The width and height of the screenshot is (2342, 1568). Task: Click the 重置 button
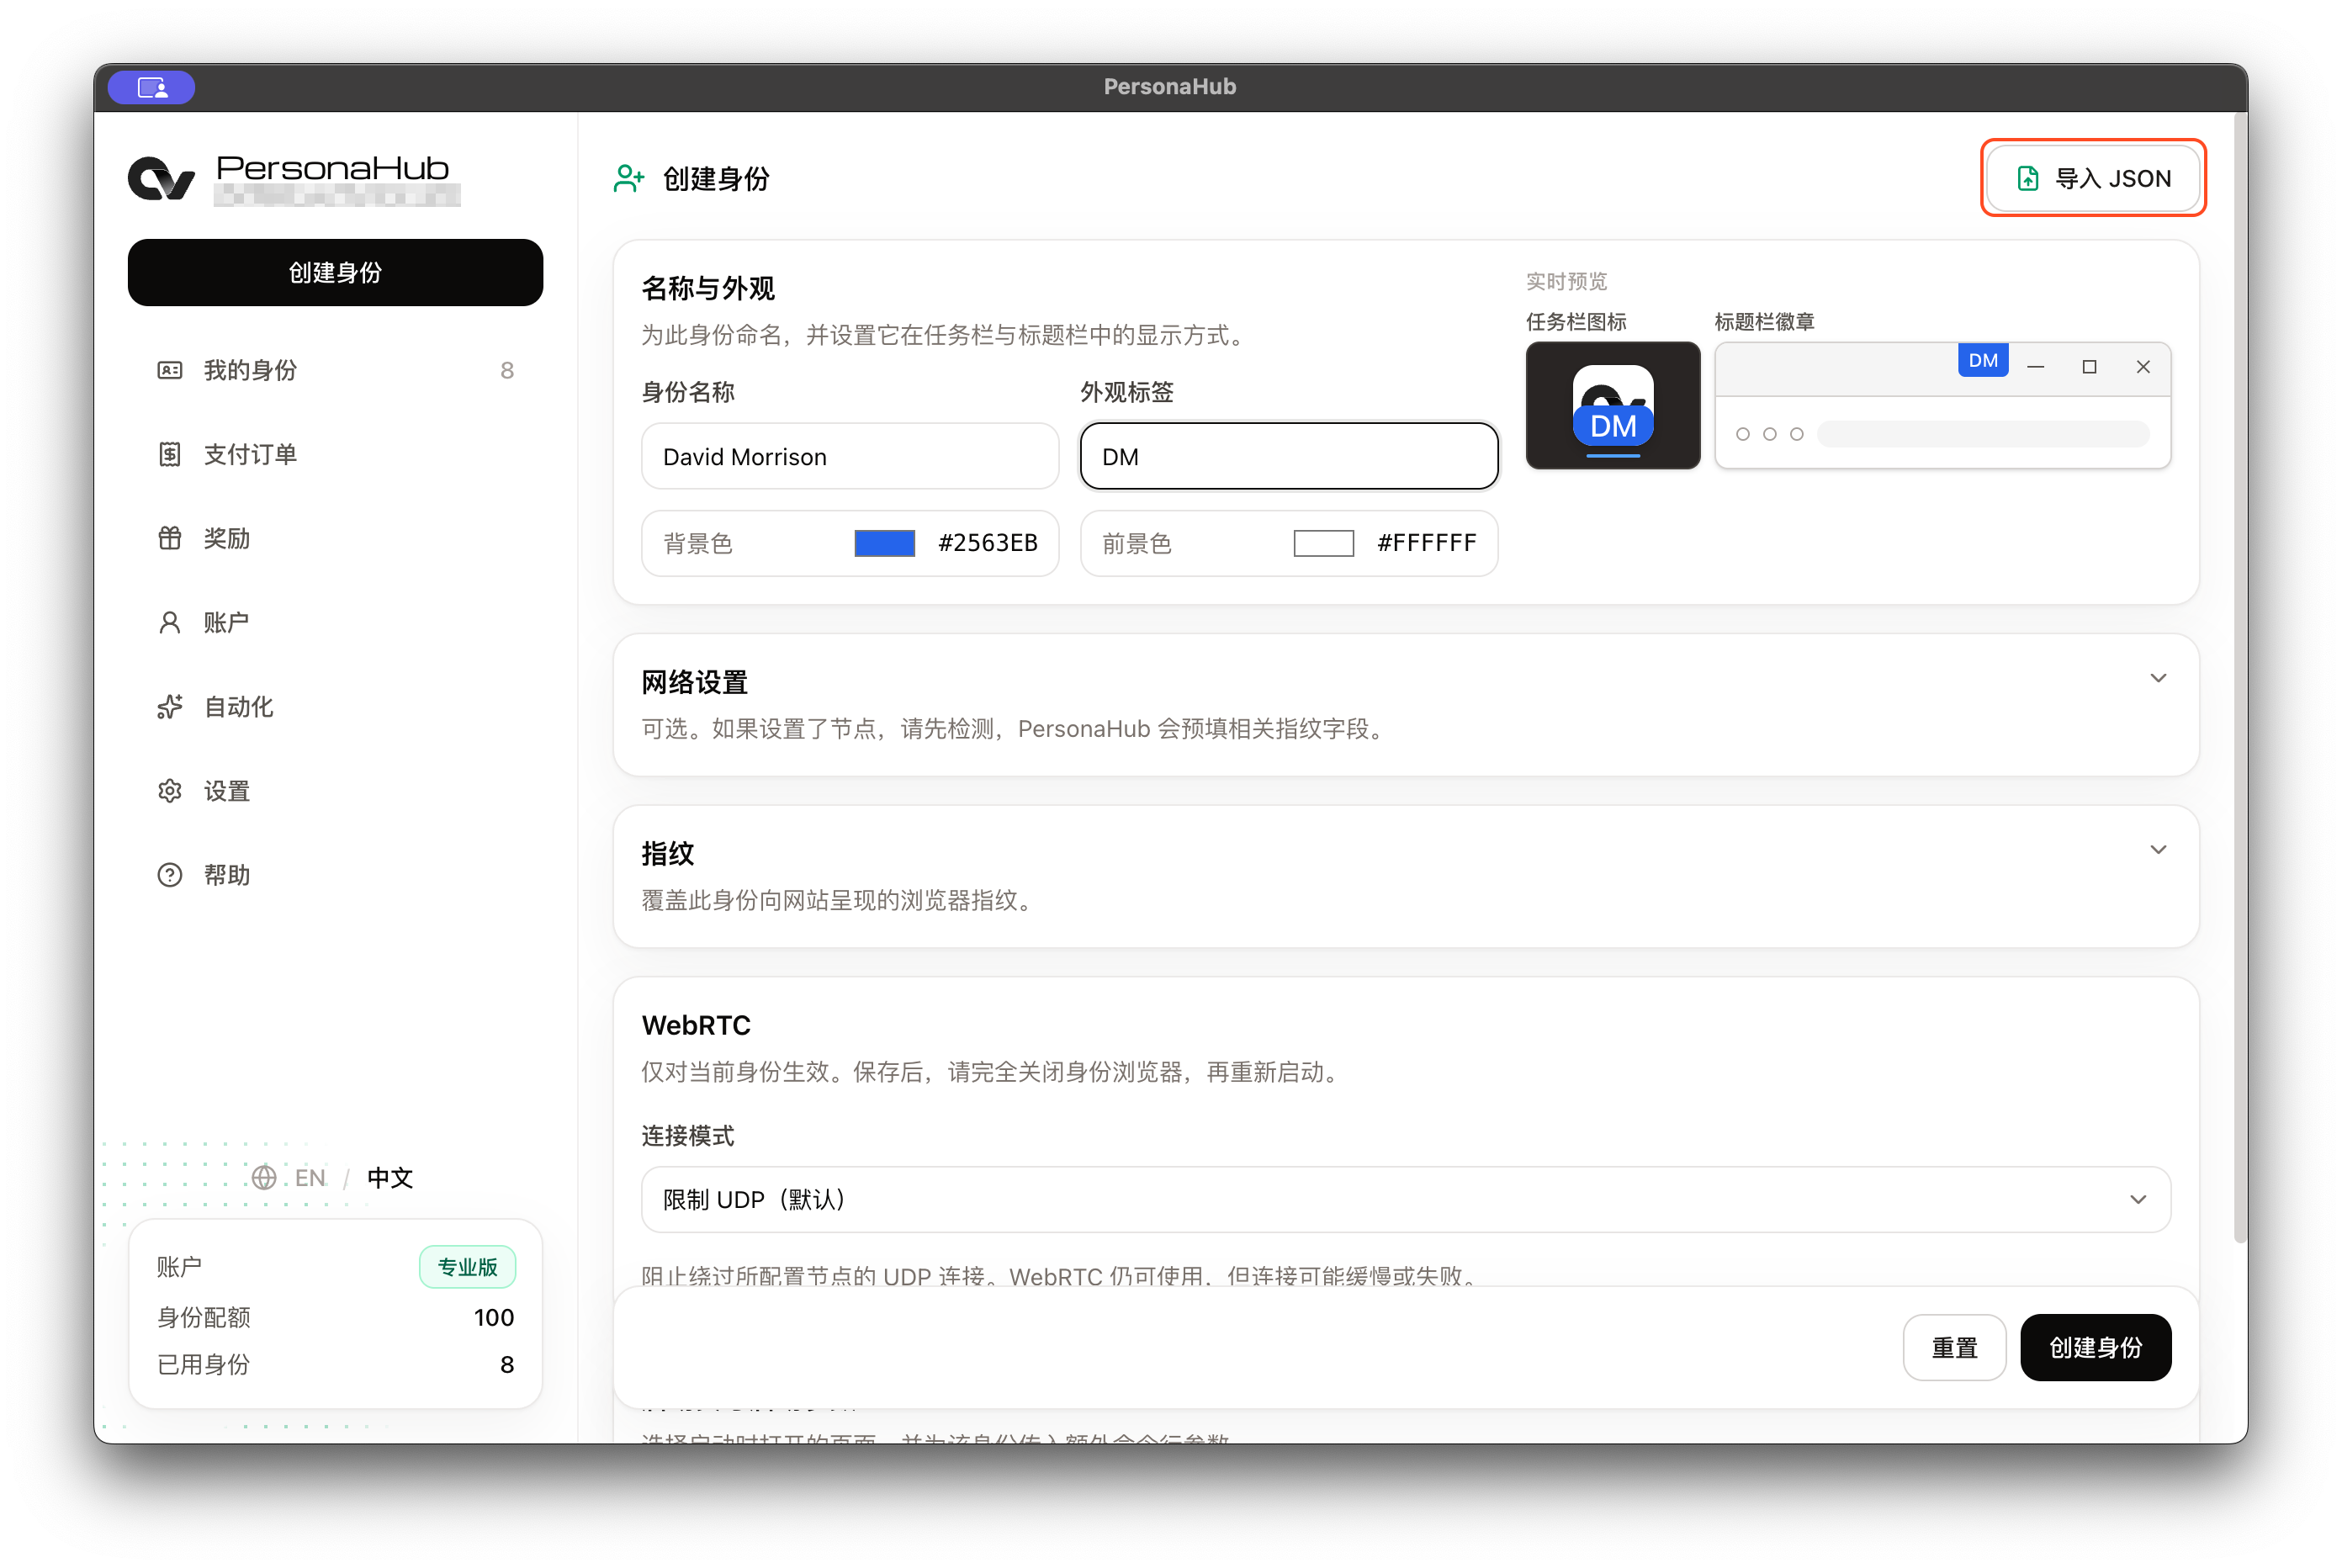(x=1954, y=1348)
